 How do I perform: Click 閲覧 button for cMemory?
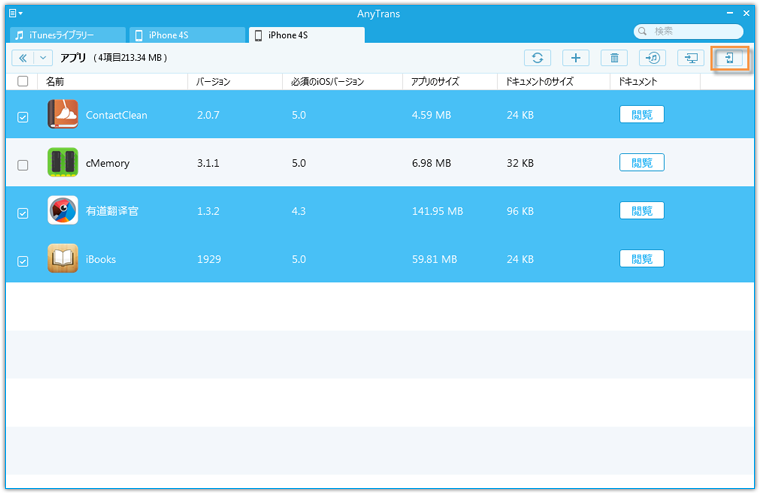[642, 162]
